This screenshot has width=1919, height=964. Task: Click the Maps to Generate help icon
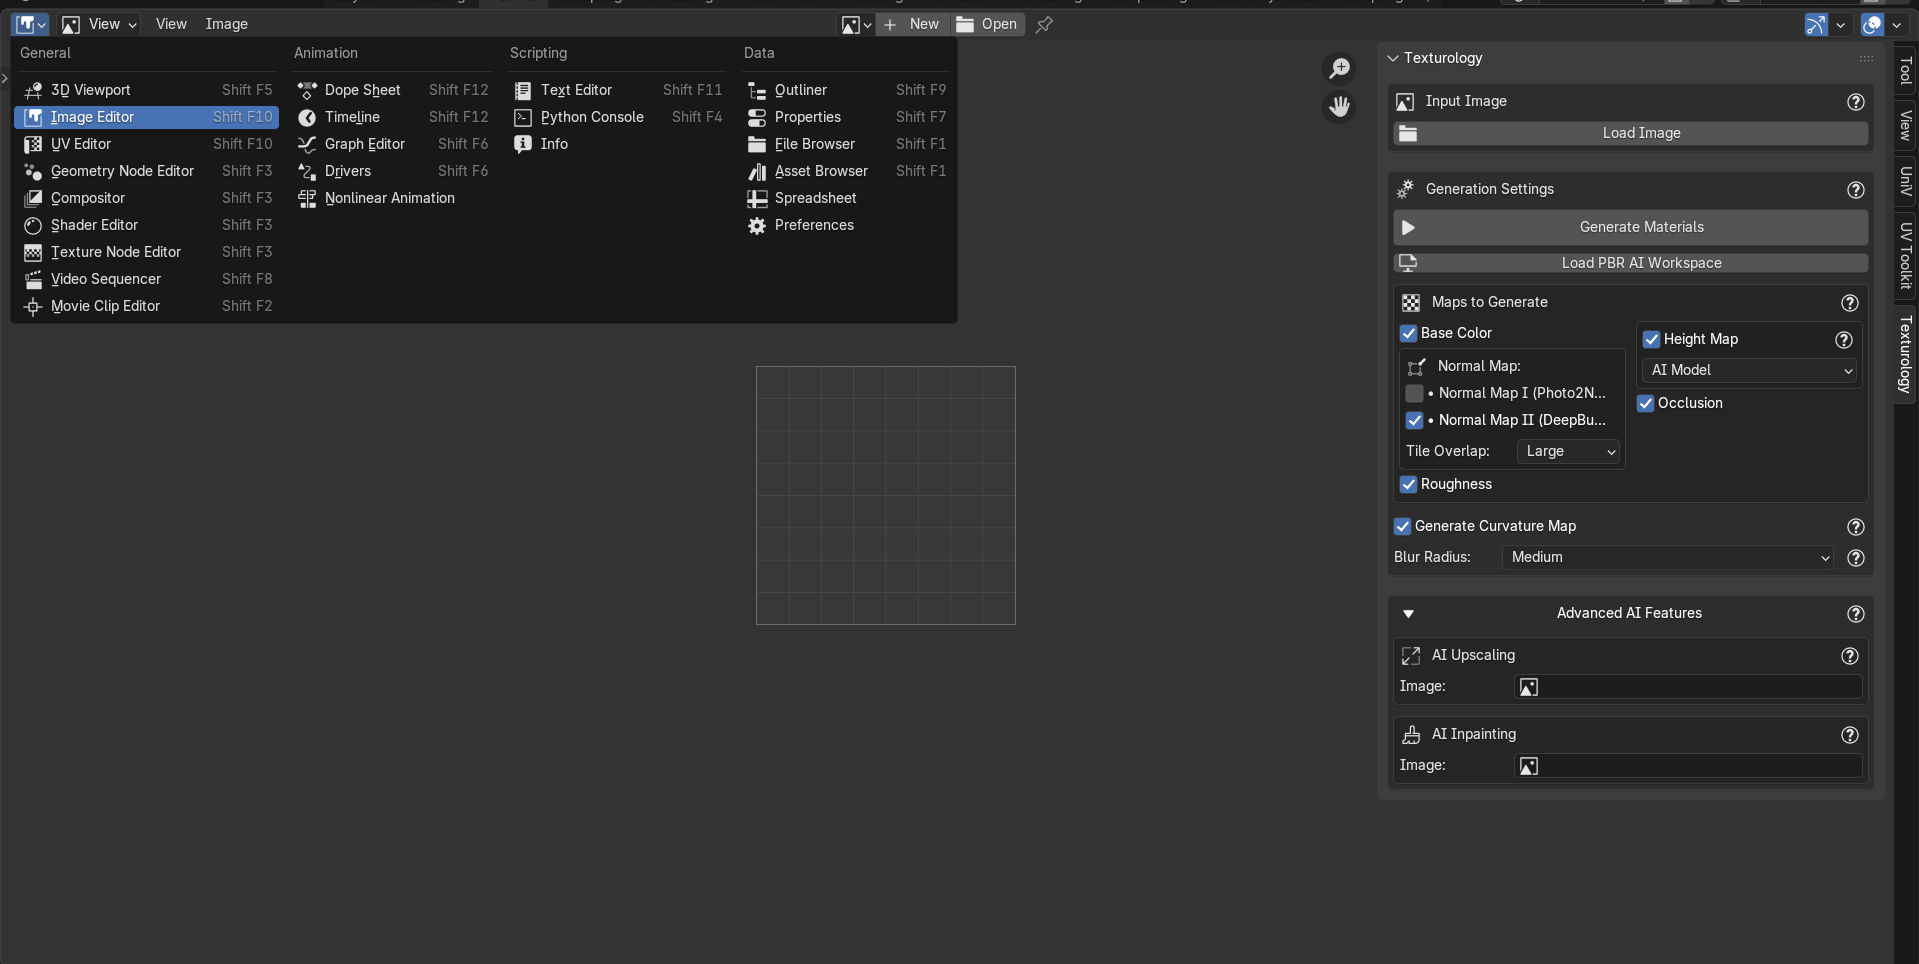tap(1850, 303)
